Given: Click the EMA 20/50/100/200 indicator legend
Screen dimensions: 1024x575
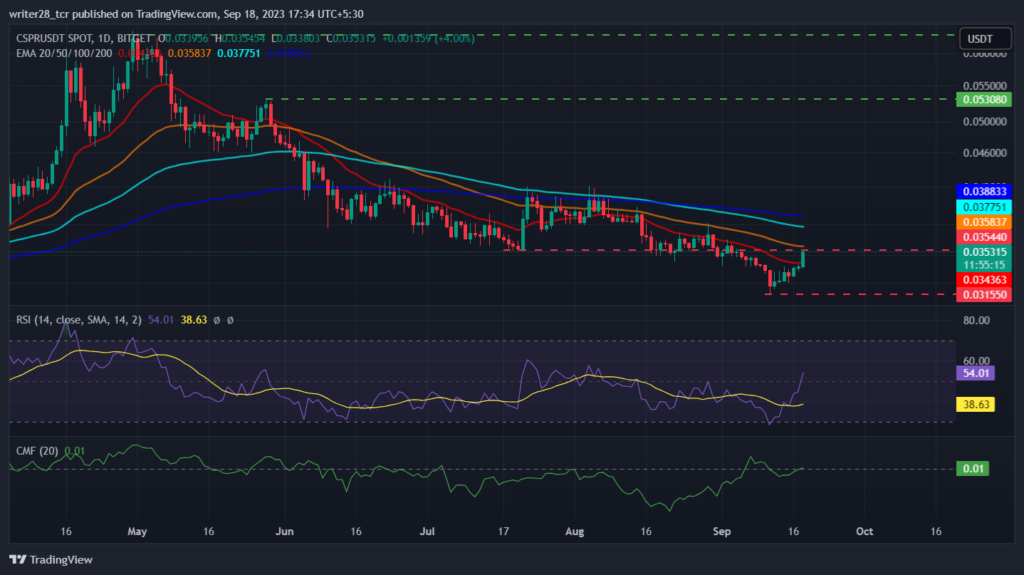Looking at the screenshot, I should point(64,53).
